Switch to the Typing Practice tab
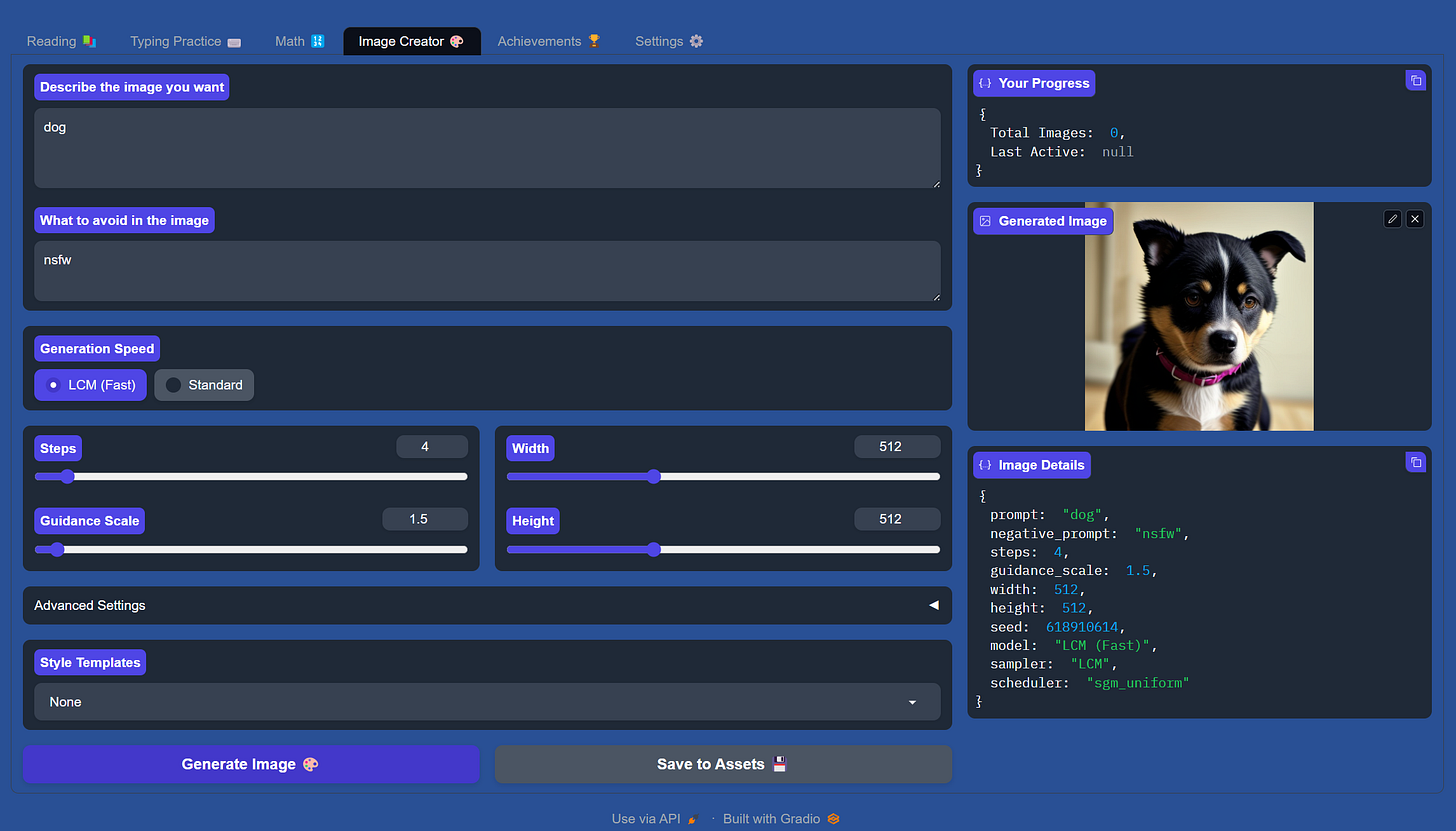 [x=185, y=41]
